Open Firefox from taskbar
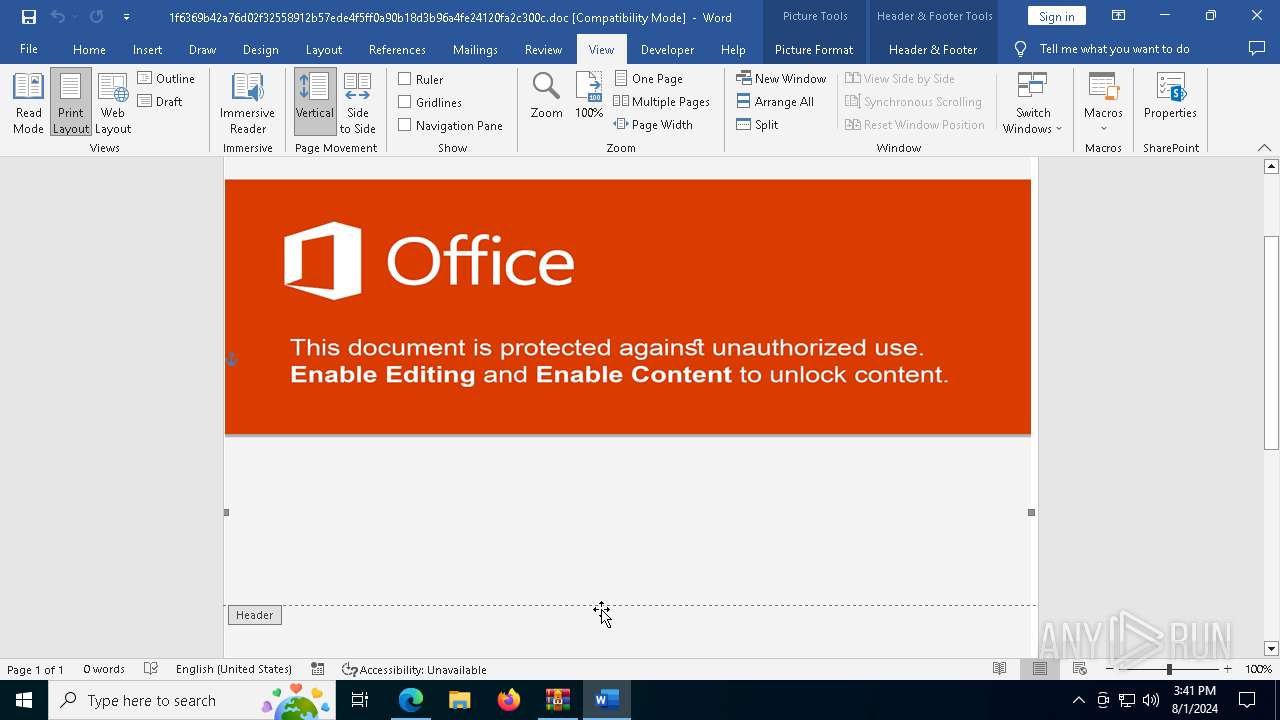Screen dimensions: 1280x720 [509, 700]
